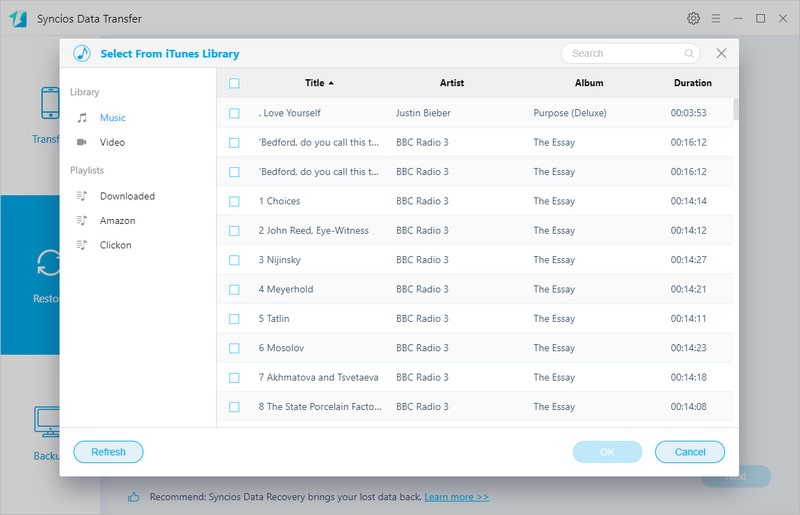Click the Clickon playlist icon
The image size is (800, 515).
point(82,245)
